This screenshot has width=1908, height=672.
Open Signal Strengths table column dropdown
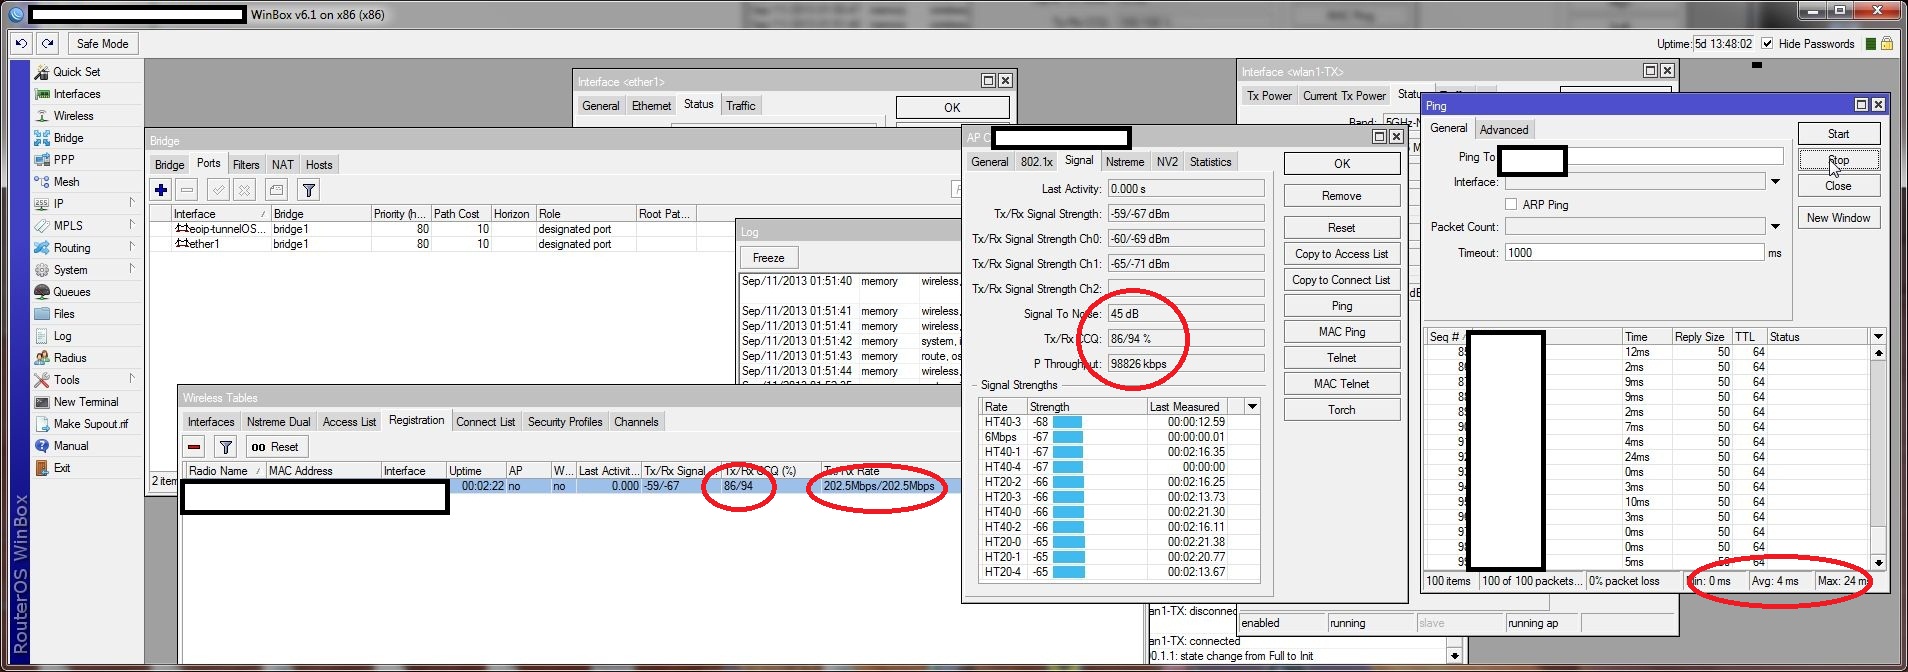(x=1252, y=406)
